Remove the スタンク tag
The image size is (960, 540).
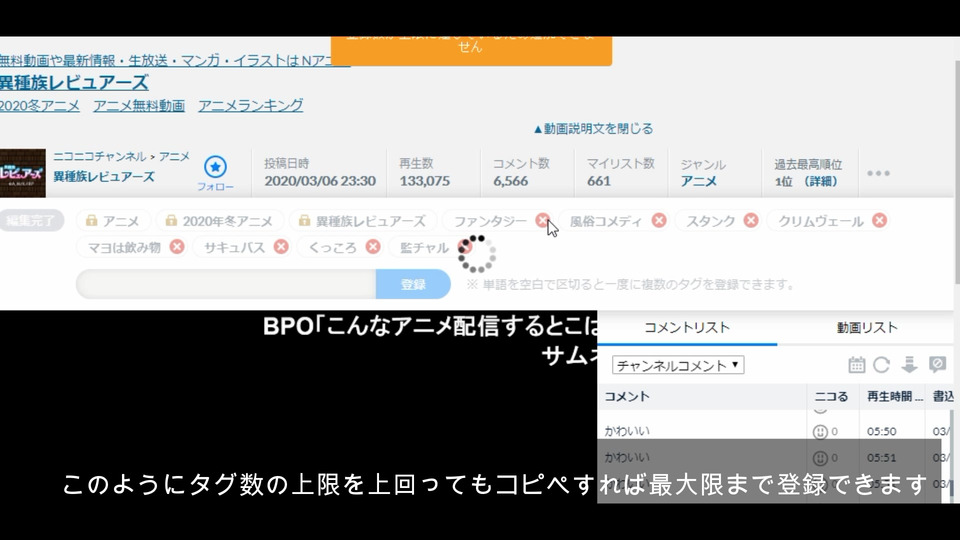[751, 220]
